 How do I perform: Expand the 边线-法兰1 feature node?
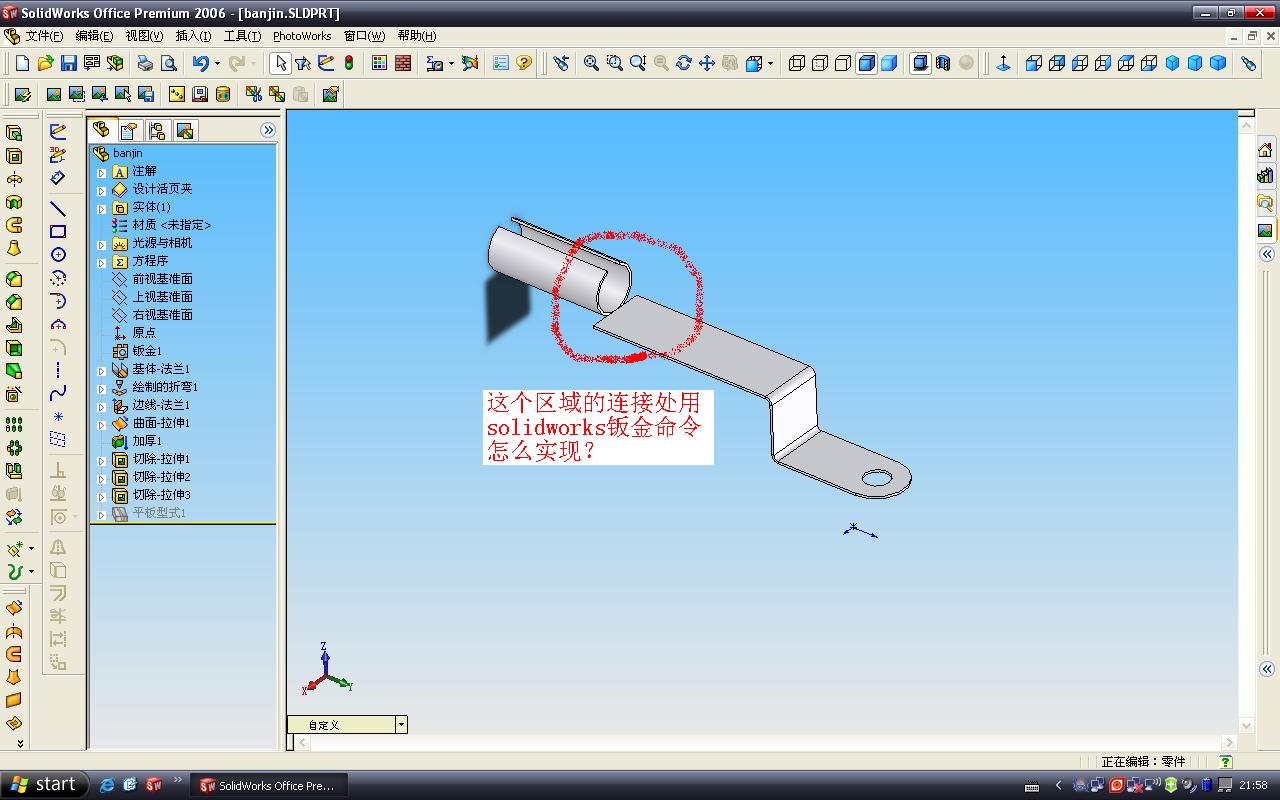[x=101, y=406]
